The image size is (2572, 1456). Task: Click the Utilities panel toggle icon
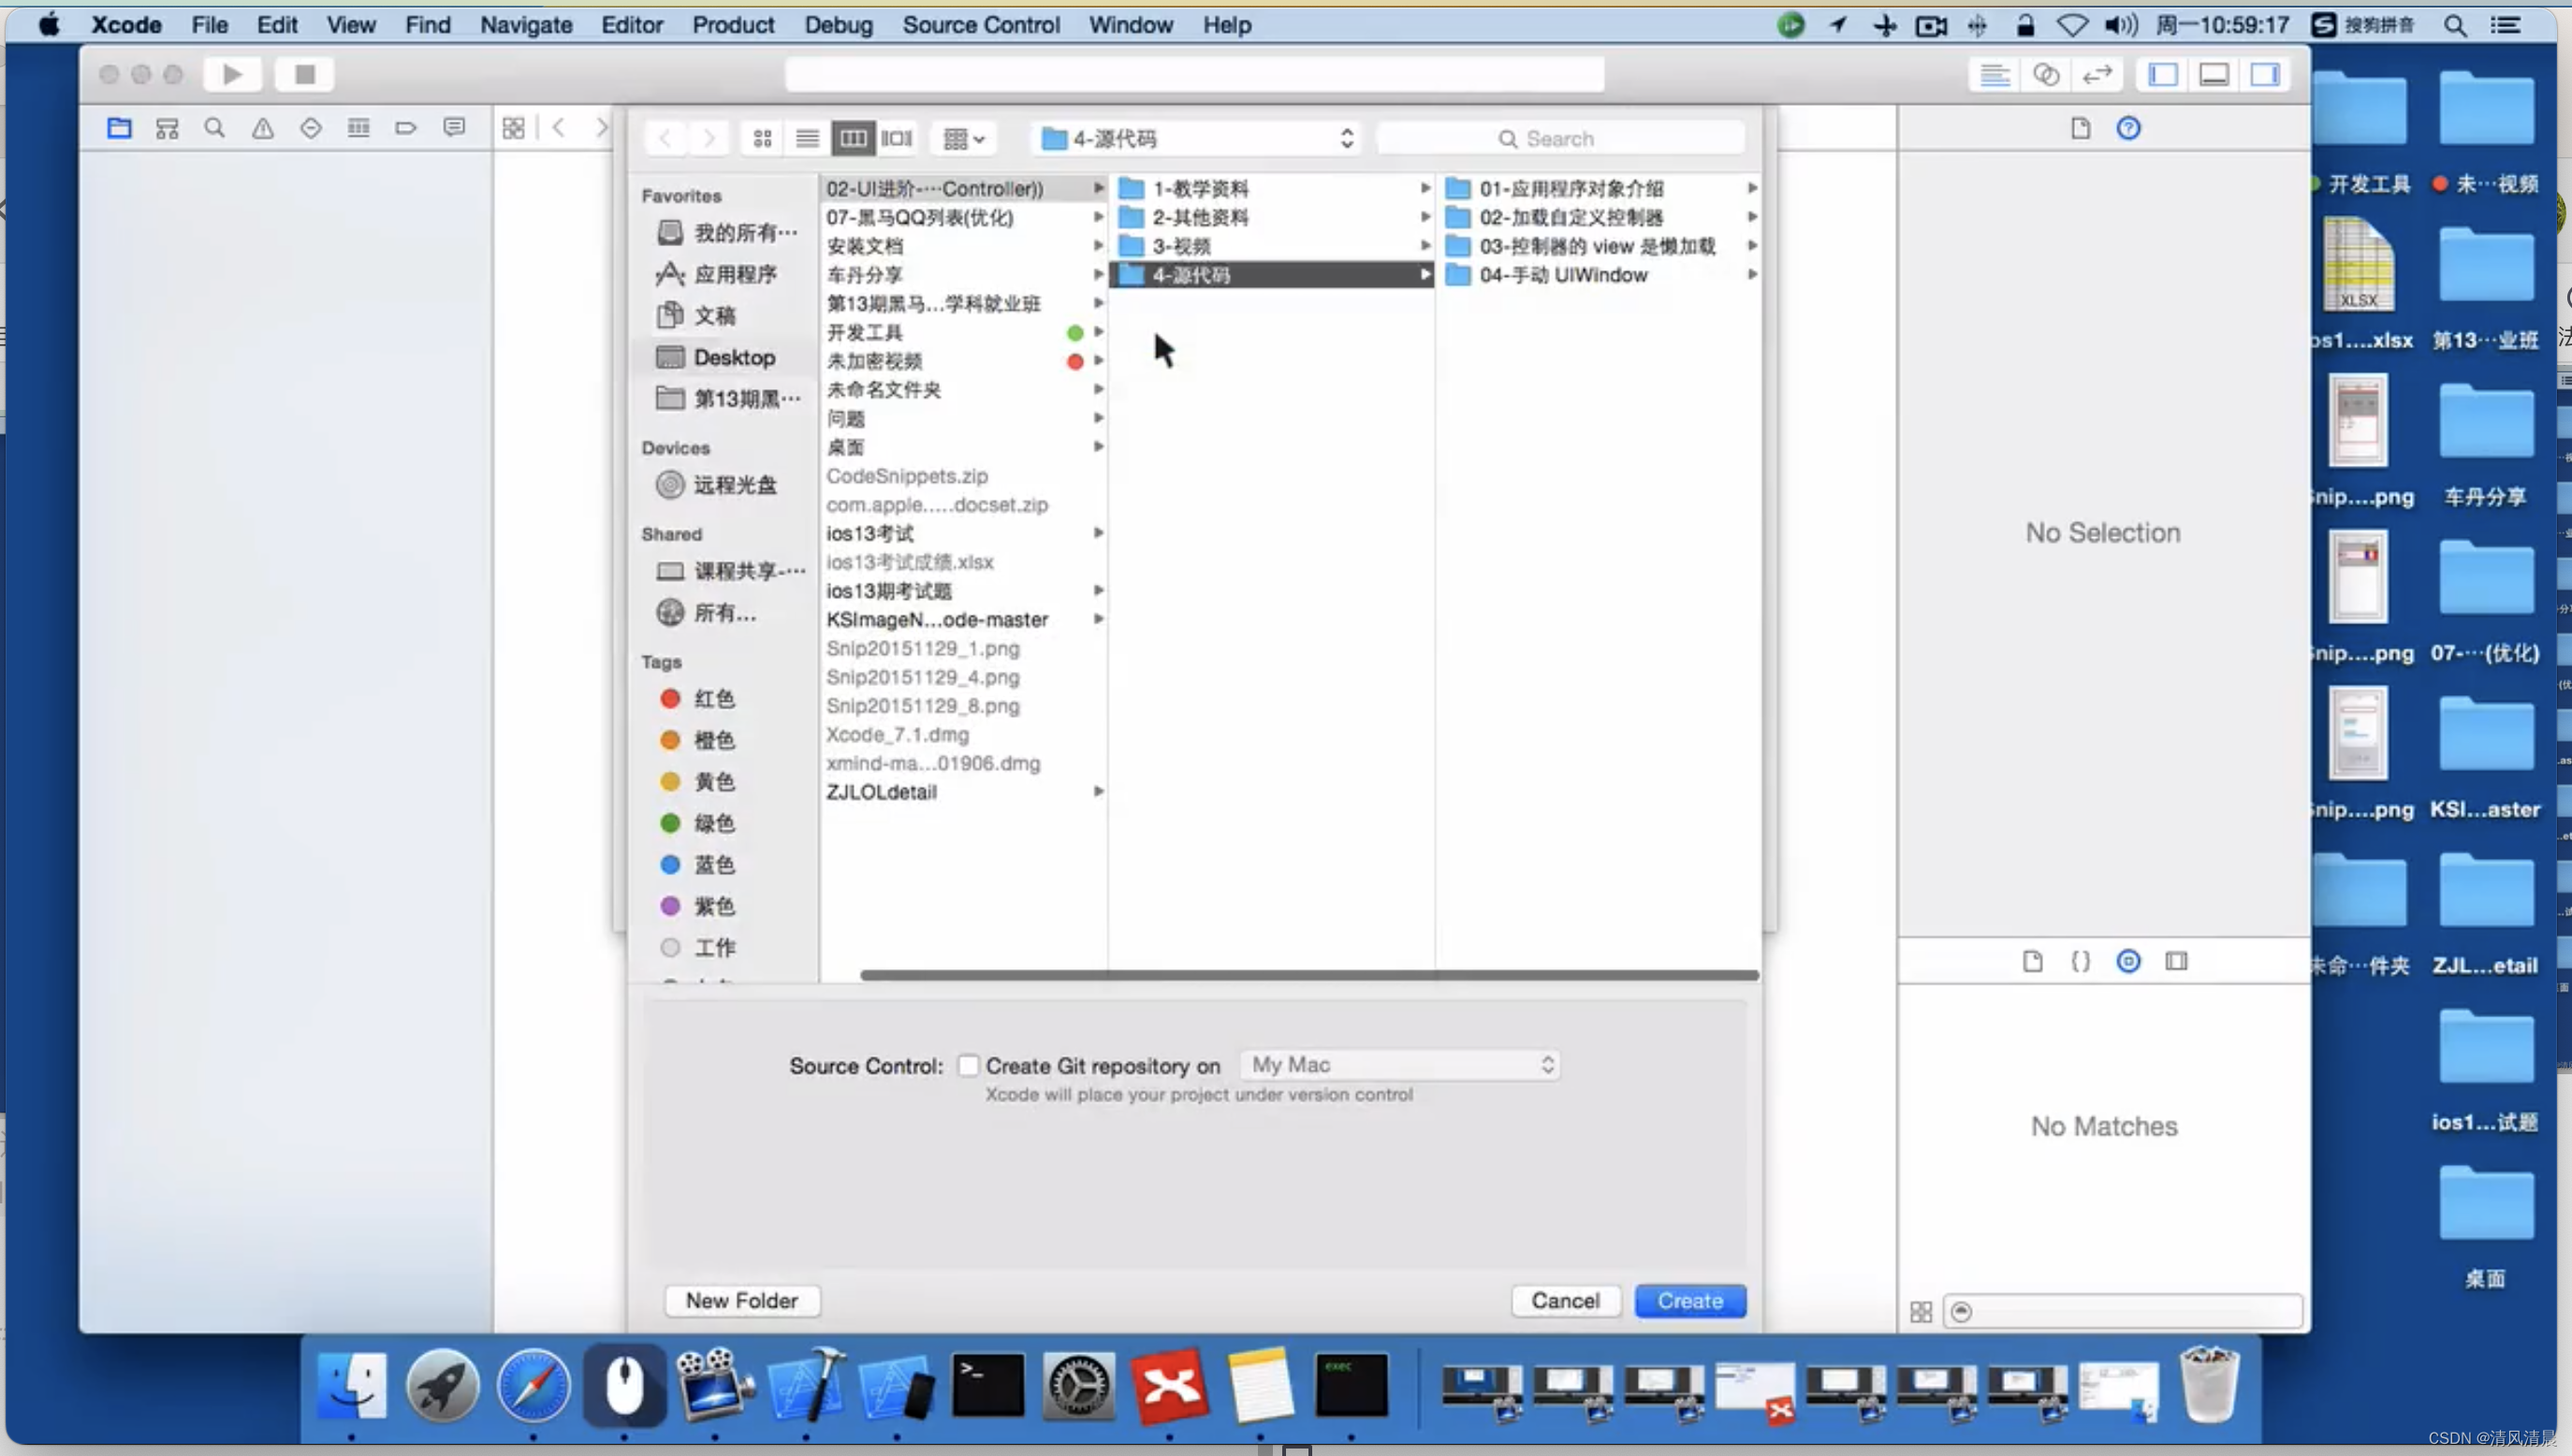click(x=2266, y=74)
